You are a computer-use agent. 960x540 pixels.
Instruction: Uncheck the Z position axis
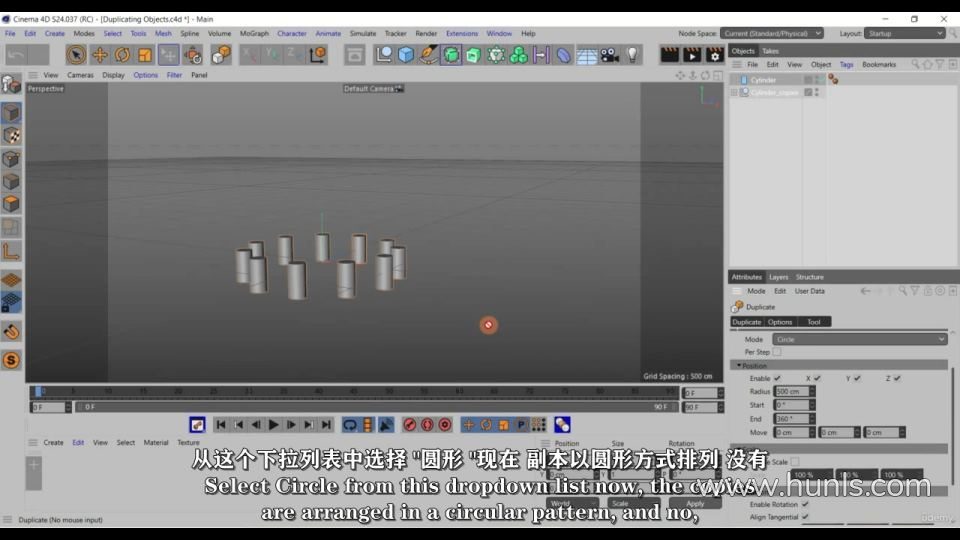[x=897, y=378]
